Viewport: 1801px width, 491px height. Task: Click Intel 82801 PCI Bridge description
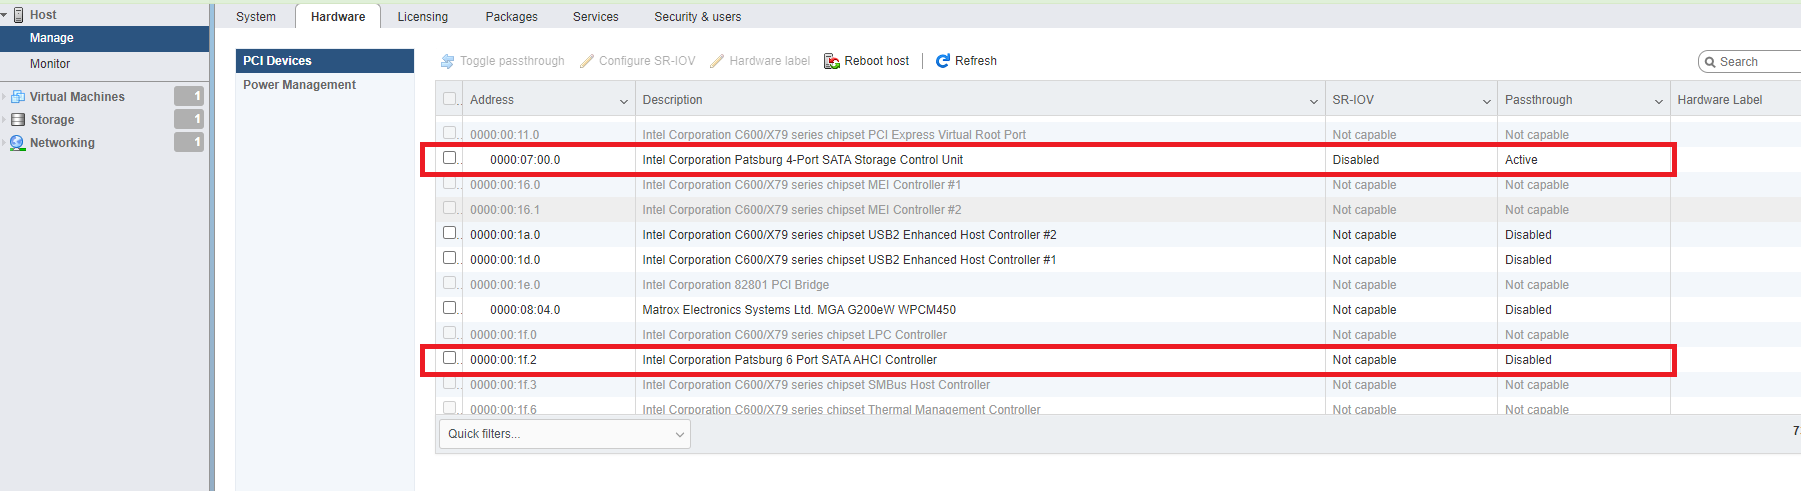735,285
